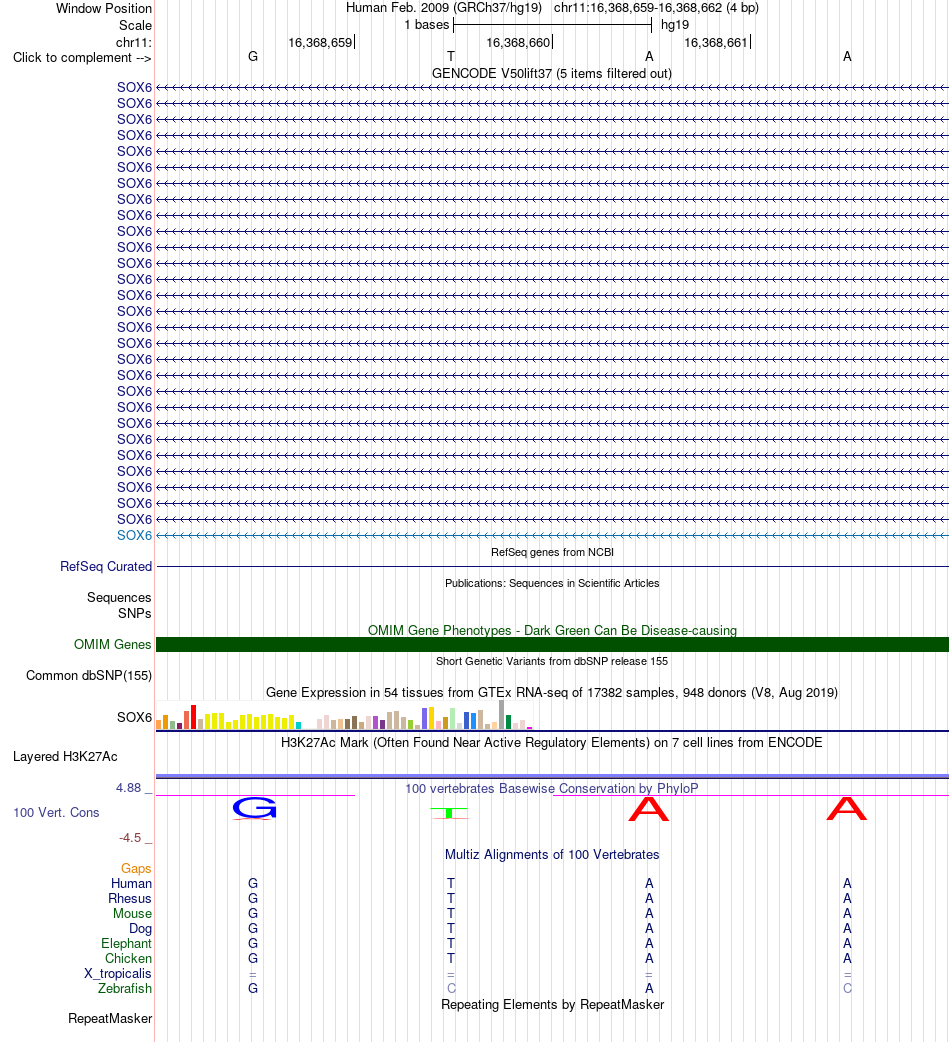Click the 'Sequences' track label
Image resolution: width=950 pixels, height=1042 pixels.
119,597
